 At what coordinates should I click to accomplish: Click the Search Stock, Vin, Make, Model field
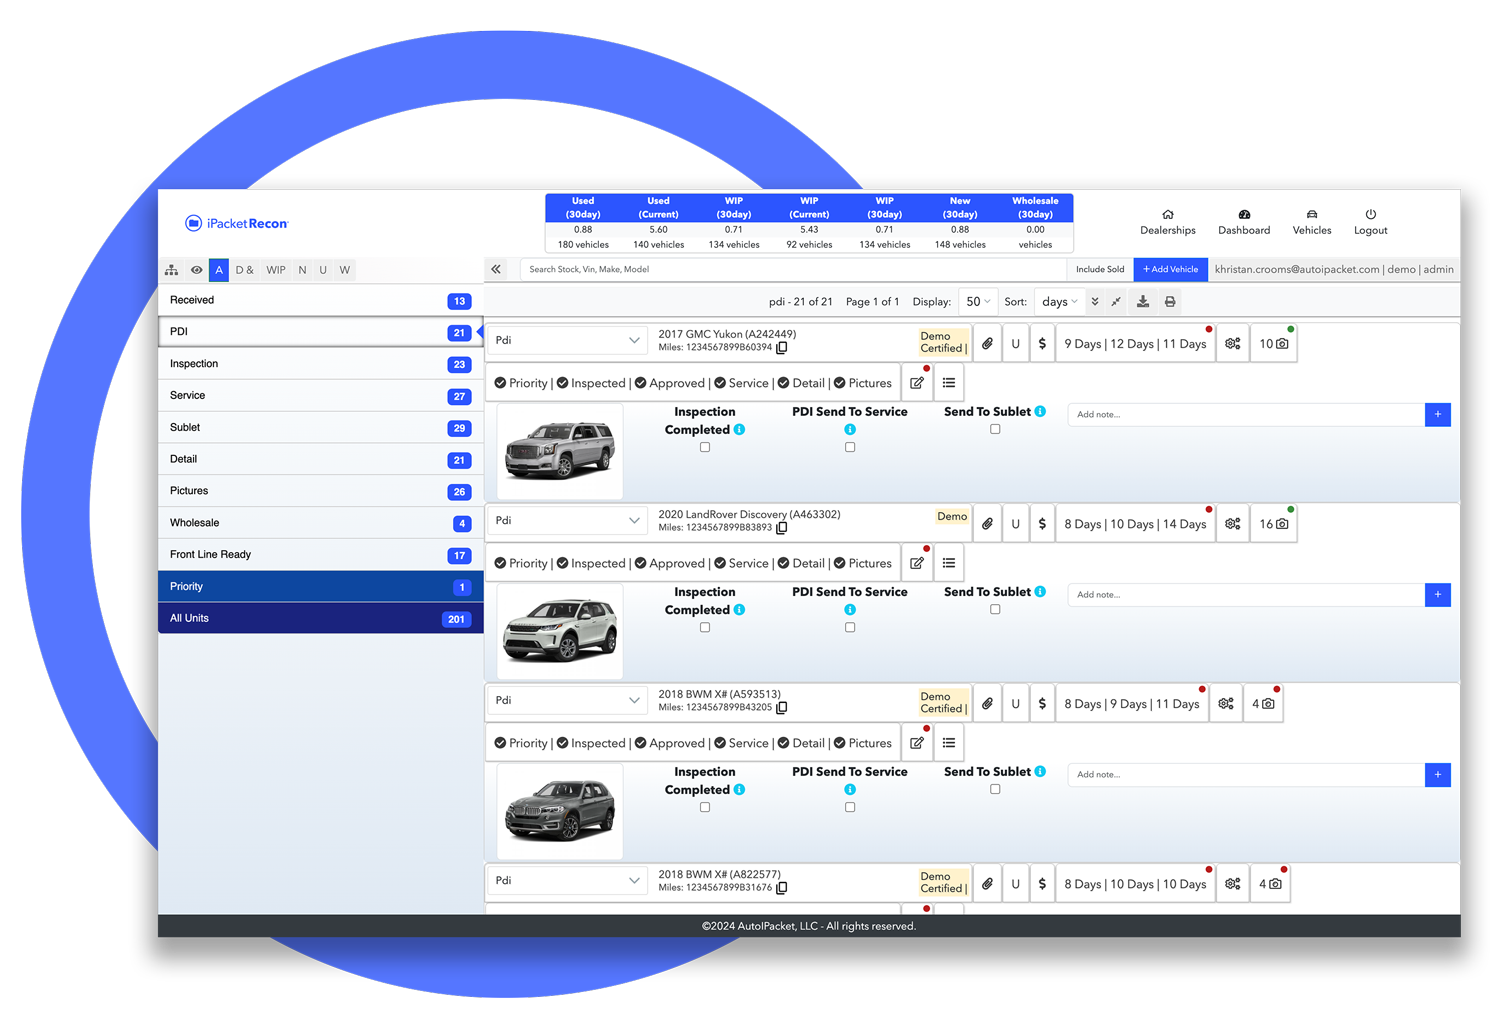790,269
